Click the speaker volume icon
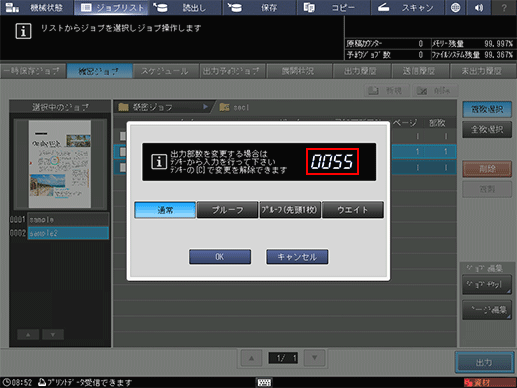Viewport: 517px width, 388px height. [479, 7]
